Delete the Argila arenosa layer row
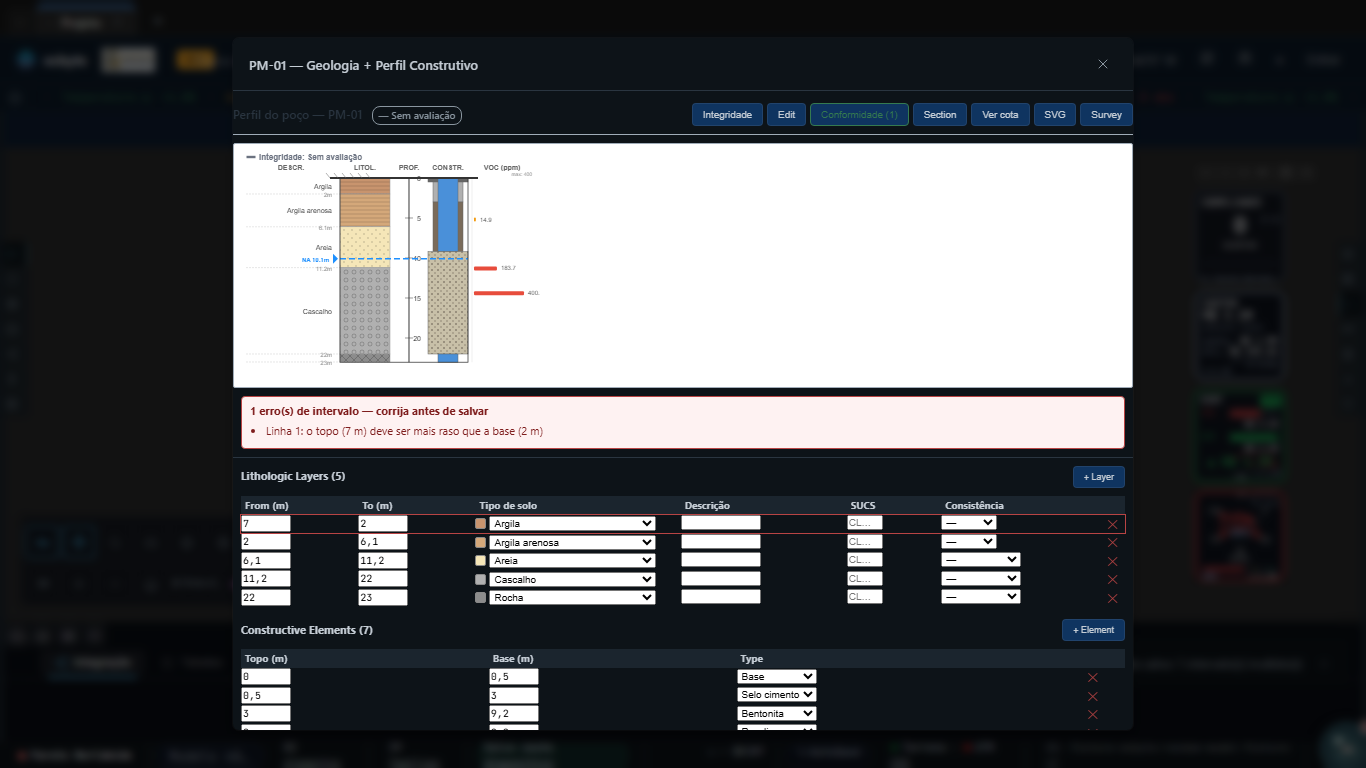 (1112, 542)
